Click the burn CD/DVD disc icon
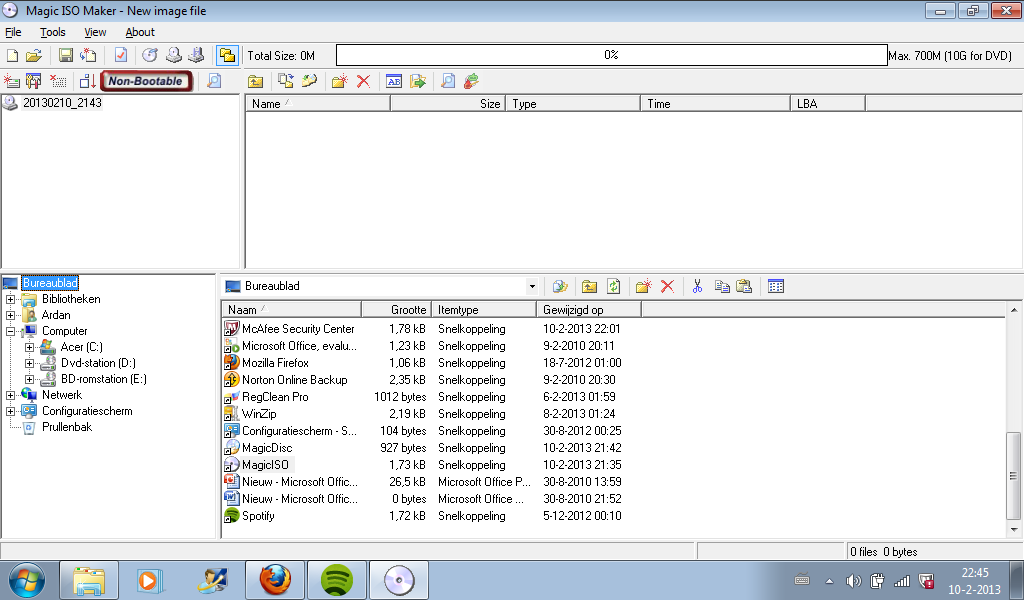 [150, 55]
